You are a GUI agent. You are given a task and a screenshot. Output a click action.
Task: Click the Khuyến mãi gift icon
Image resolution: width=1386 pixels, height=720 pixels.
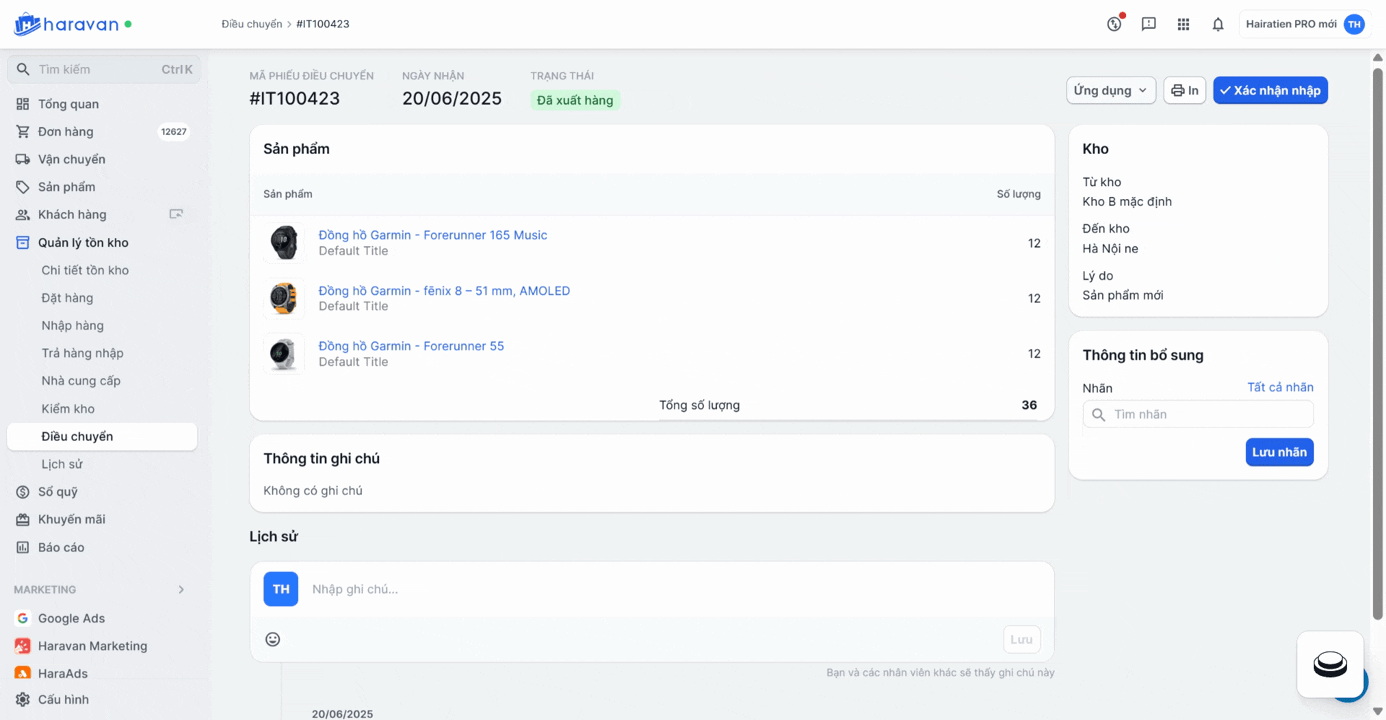[x=22, y=519]
